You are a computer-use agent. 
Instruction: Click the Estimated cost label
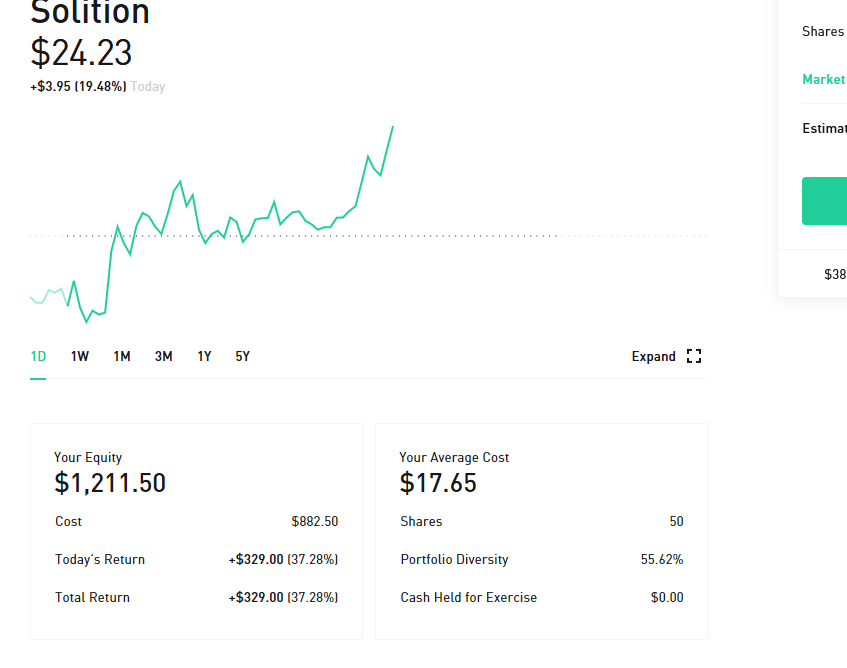tap(824, 129)
